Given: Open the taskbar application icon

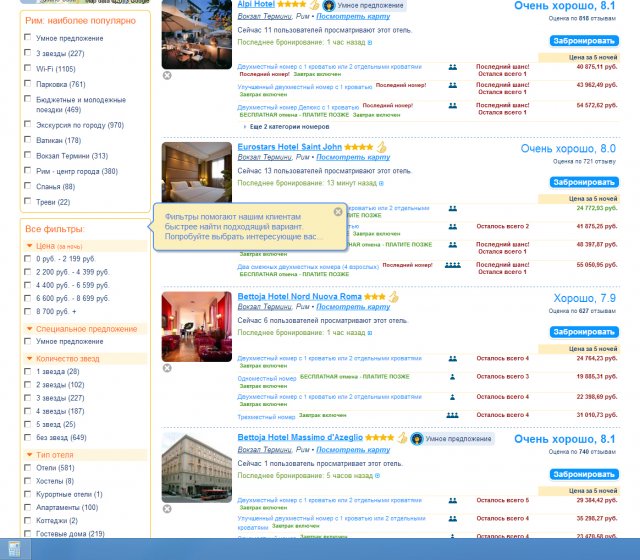Looking at the screenshot, I should (x=14, y=549).
